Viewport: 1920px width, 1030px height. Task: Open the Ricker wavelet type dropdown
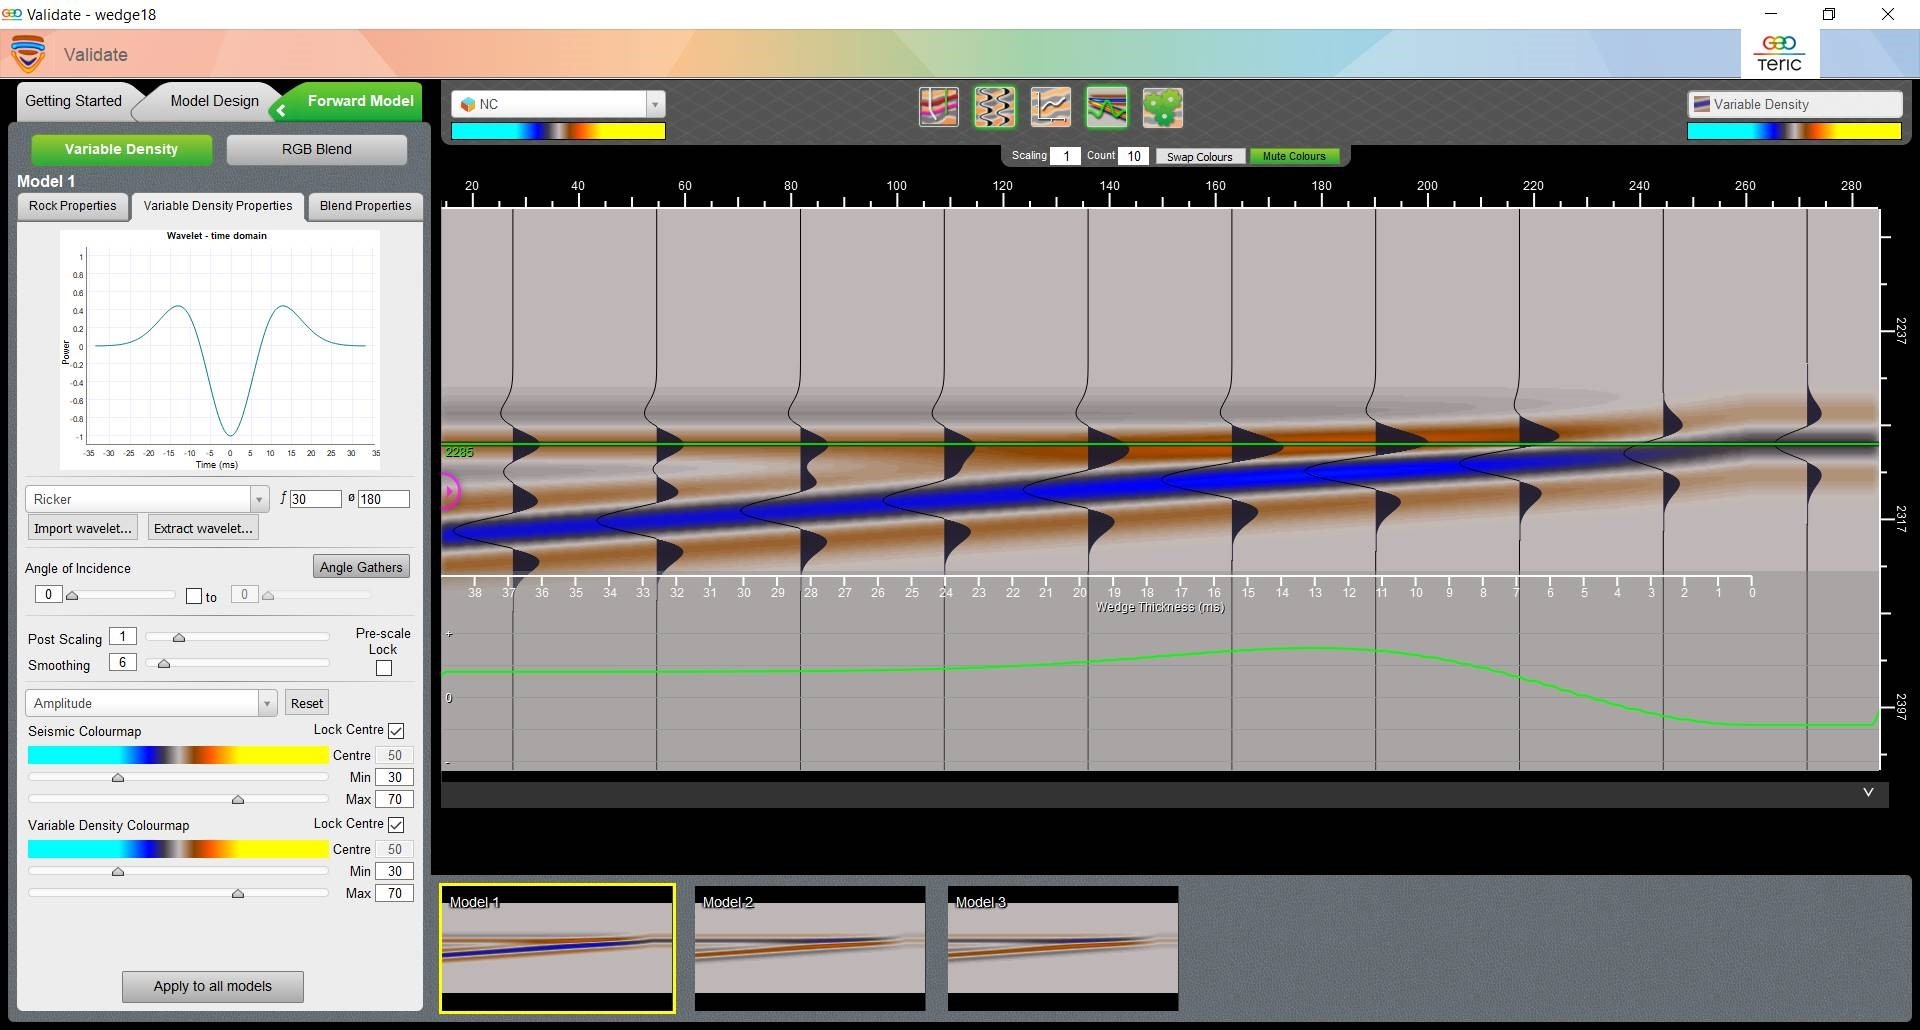(x=258, y=499)
